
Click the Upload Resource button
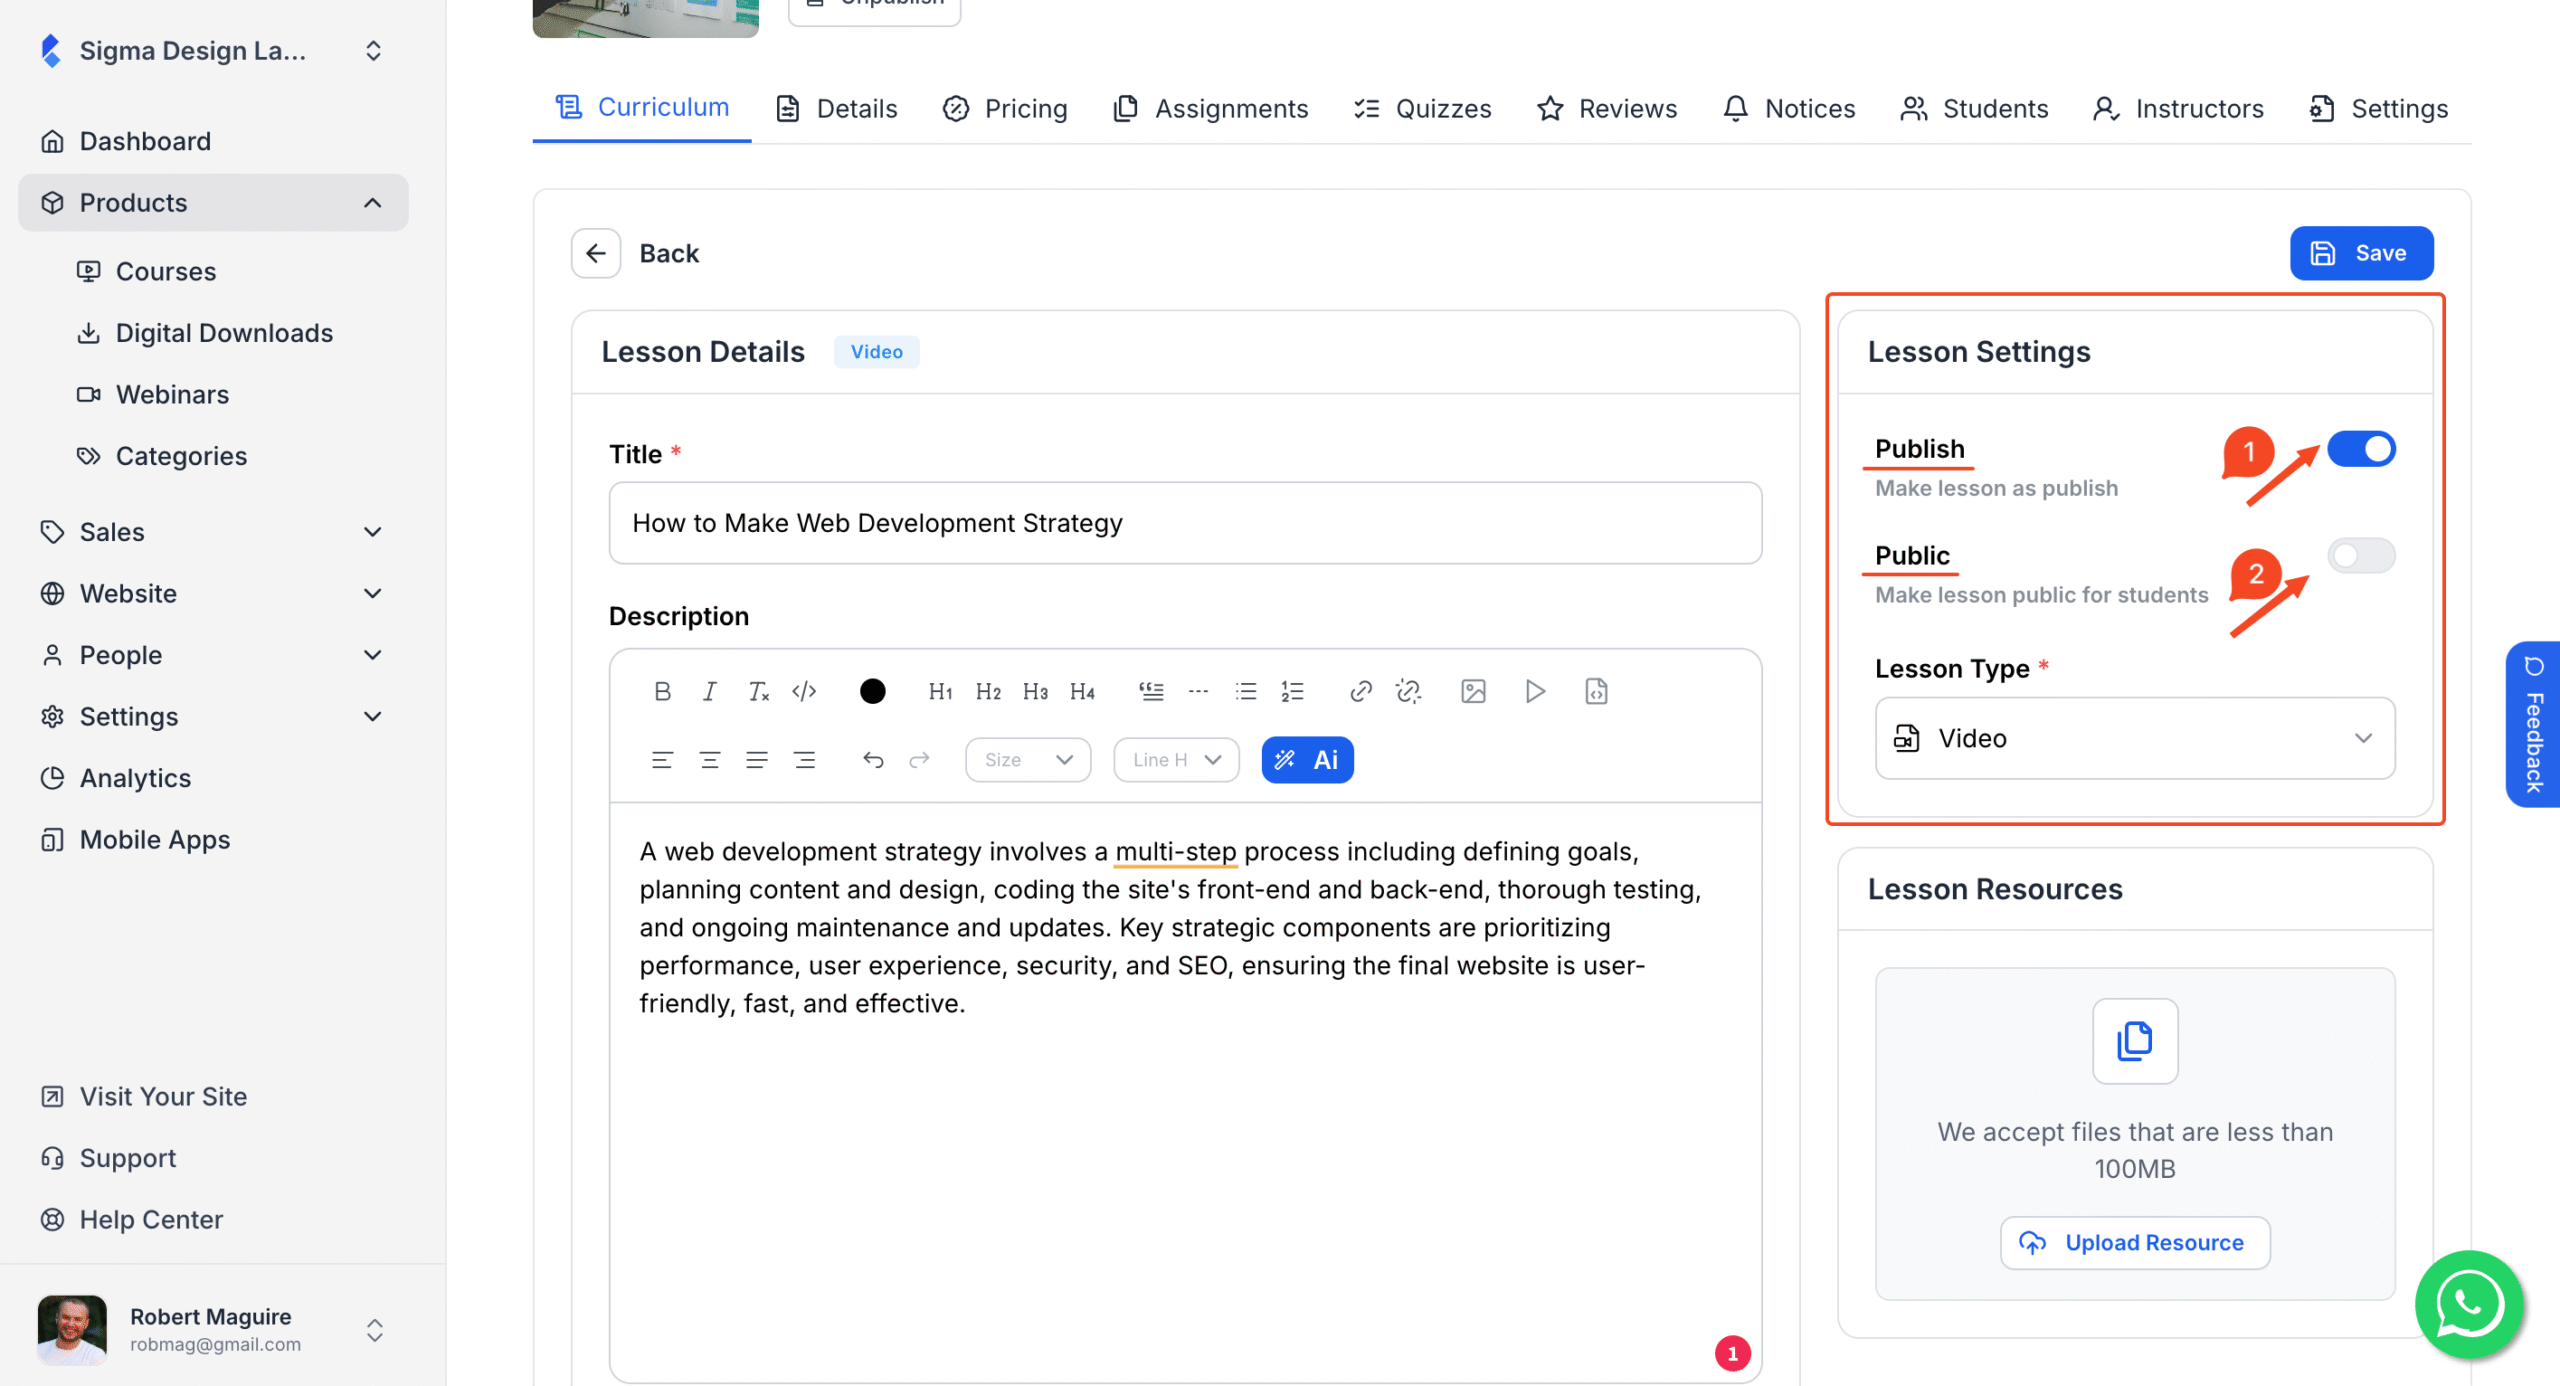point(2135,1242)
